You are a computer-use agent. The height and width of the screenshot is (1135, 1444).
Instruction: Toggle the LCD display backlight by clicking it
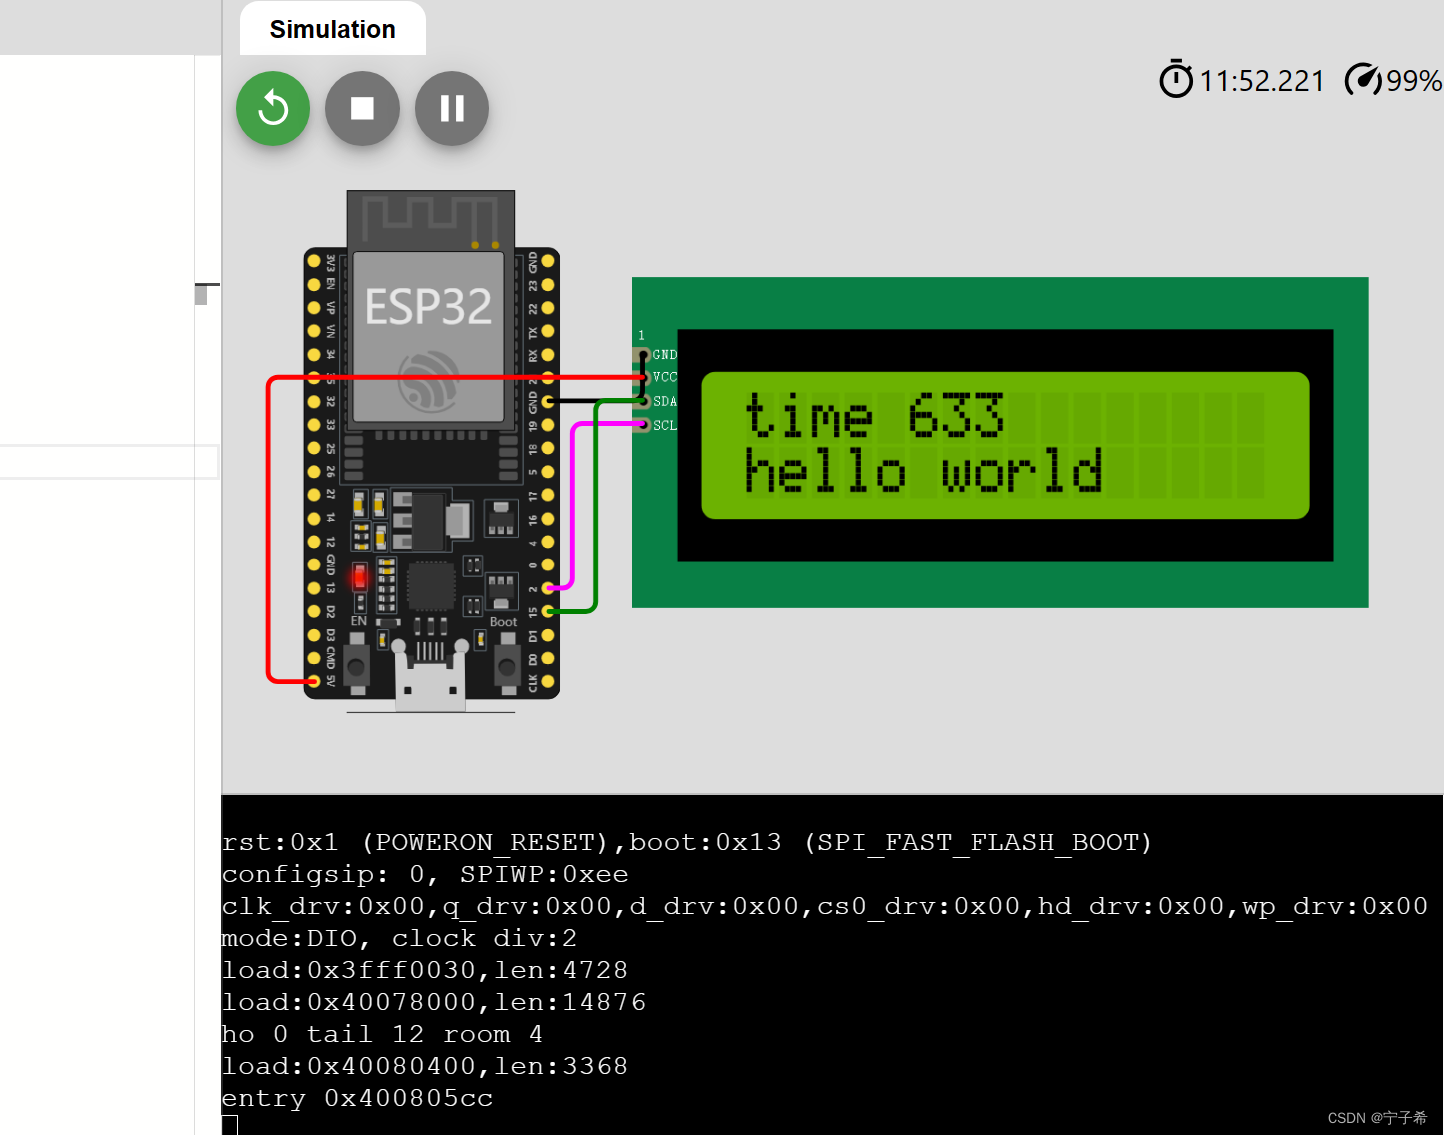[1005, 445]
